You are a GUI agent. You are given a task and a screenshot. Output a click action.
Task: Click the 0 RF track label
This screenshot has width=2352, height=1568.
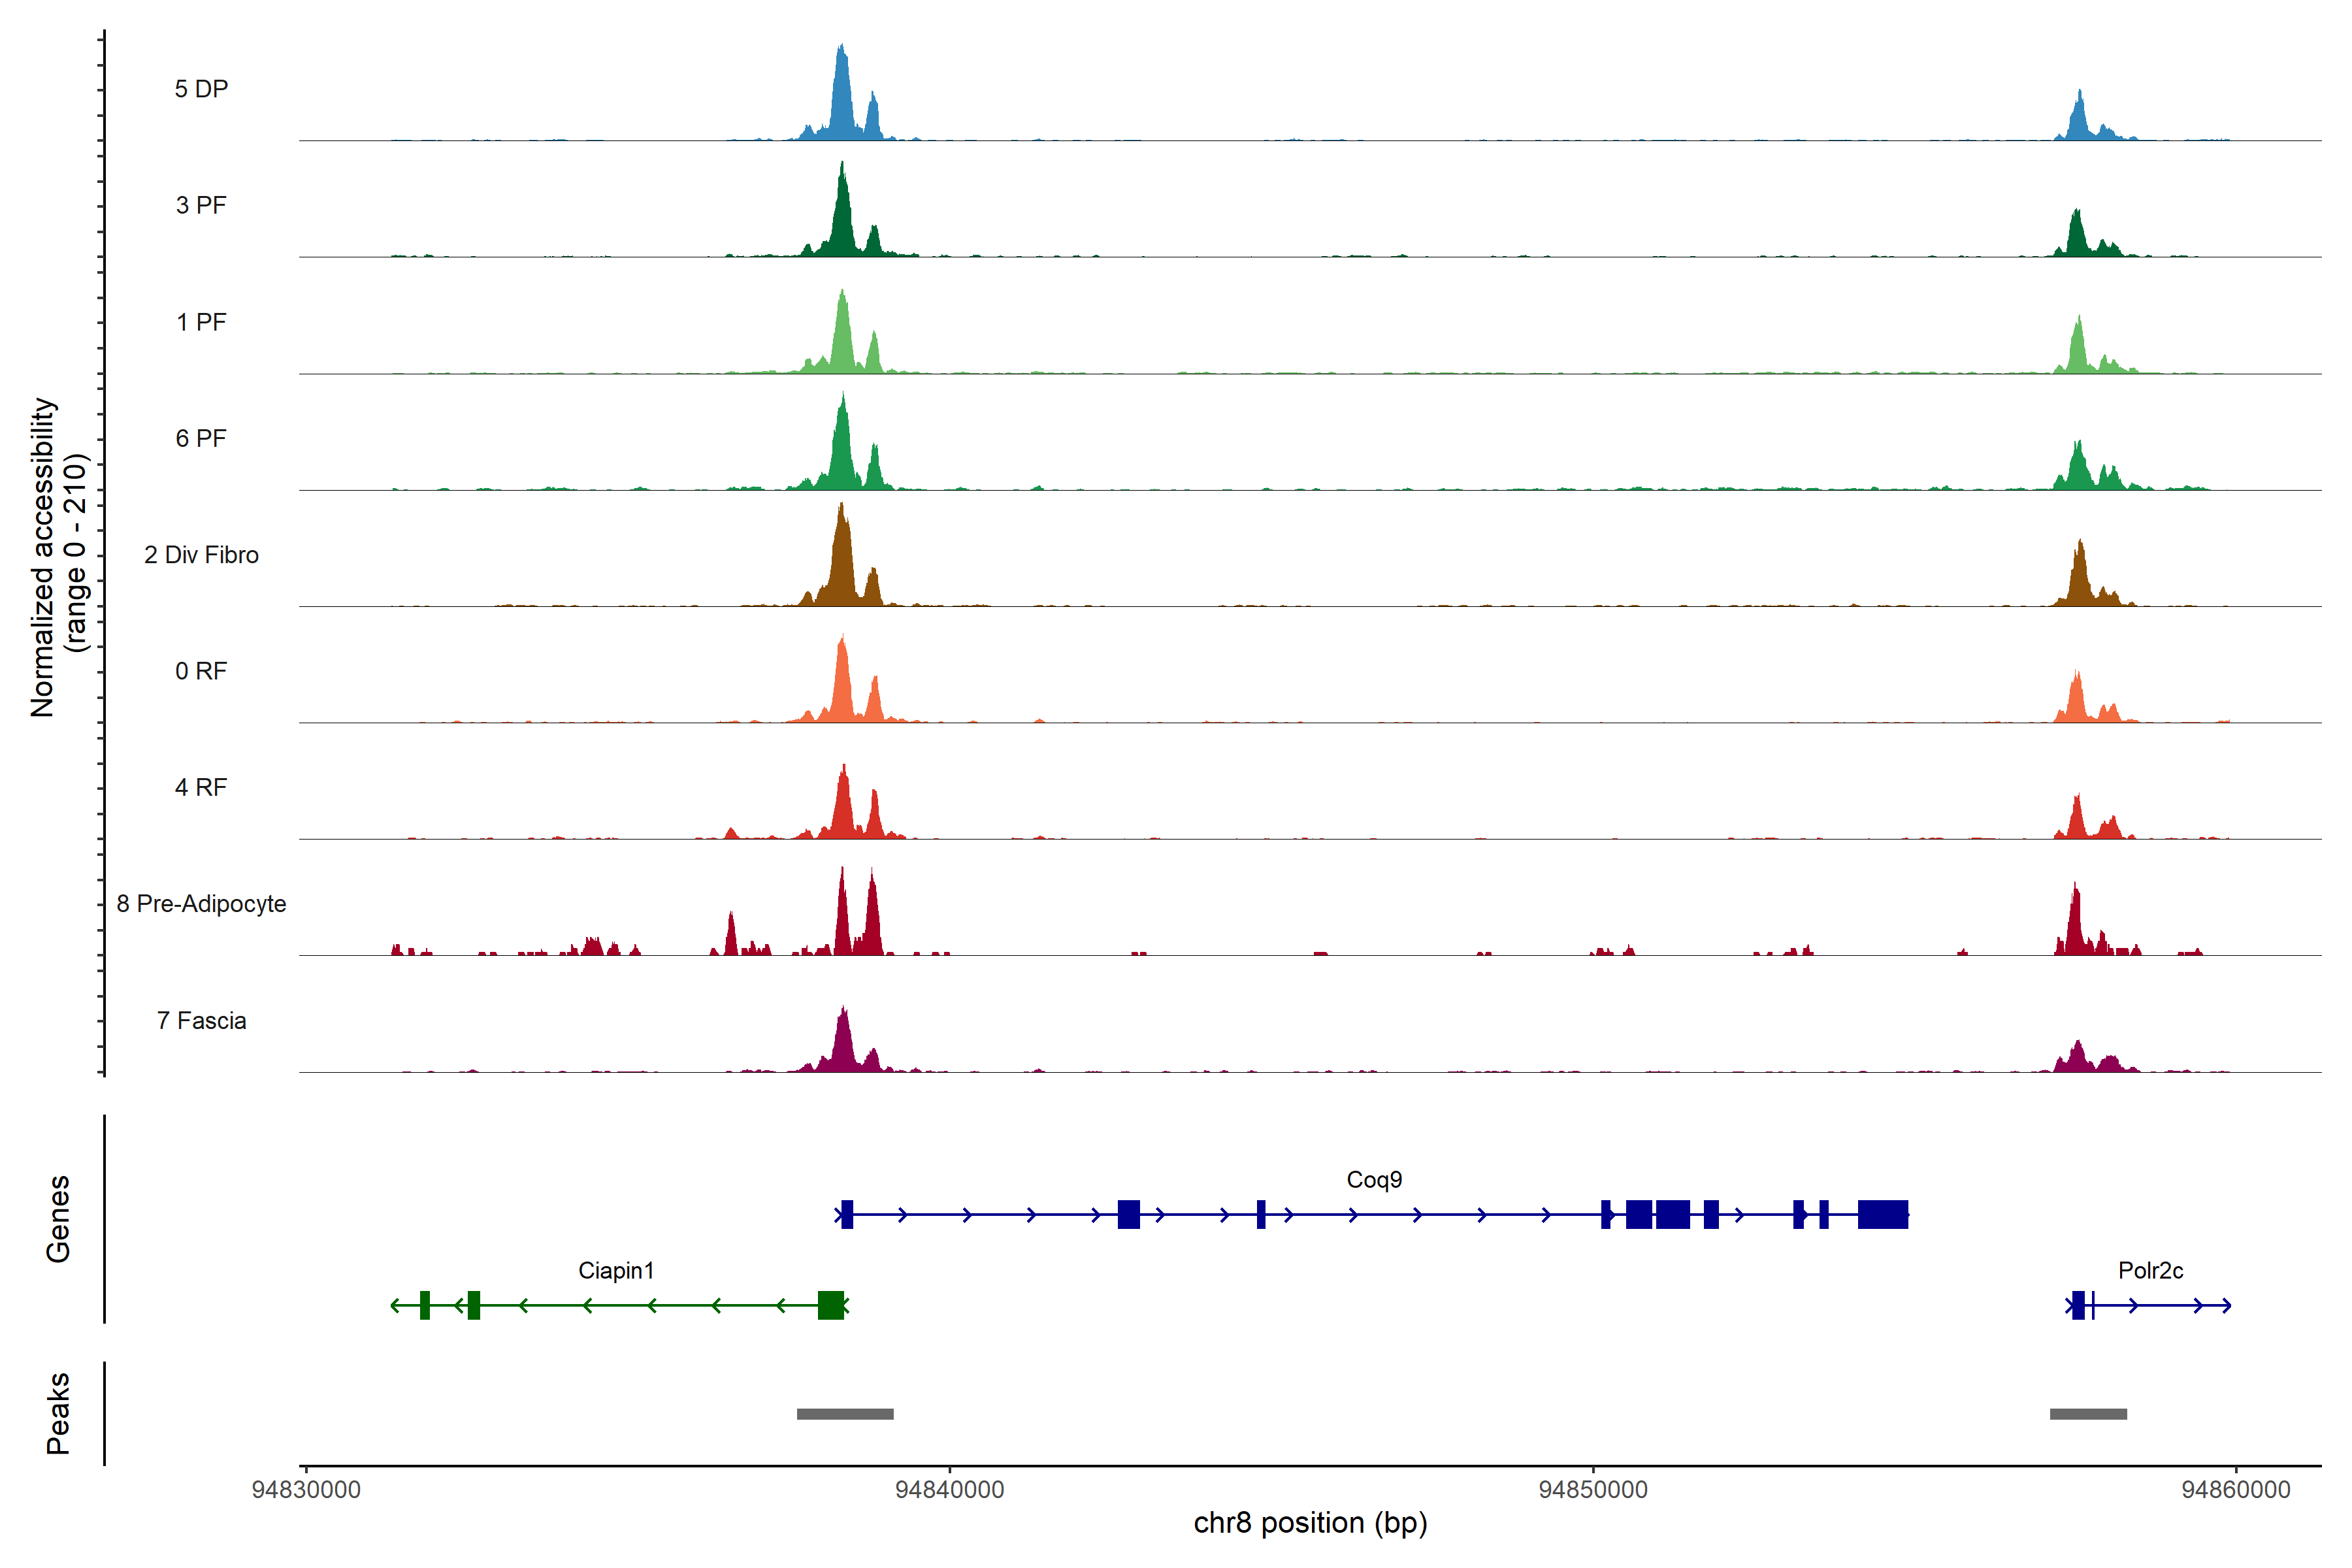tap(201, 671)
